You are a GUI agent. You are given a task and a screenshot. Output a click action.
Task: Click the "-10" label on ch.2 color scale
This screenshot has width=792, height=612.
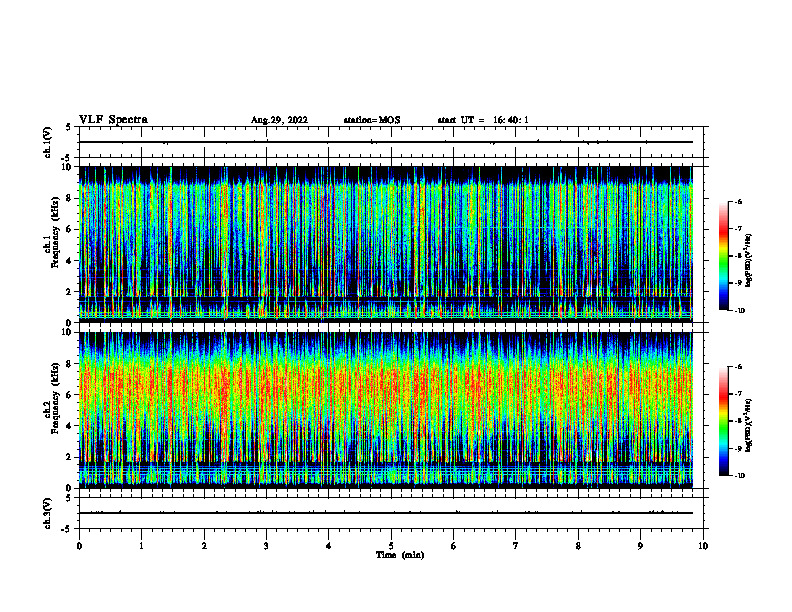(x=739, y=476)
